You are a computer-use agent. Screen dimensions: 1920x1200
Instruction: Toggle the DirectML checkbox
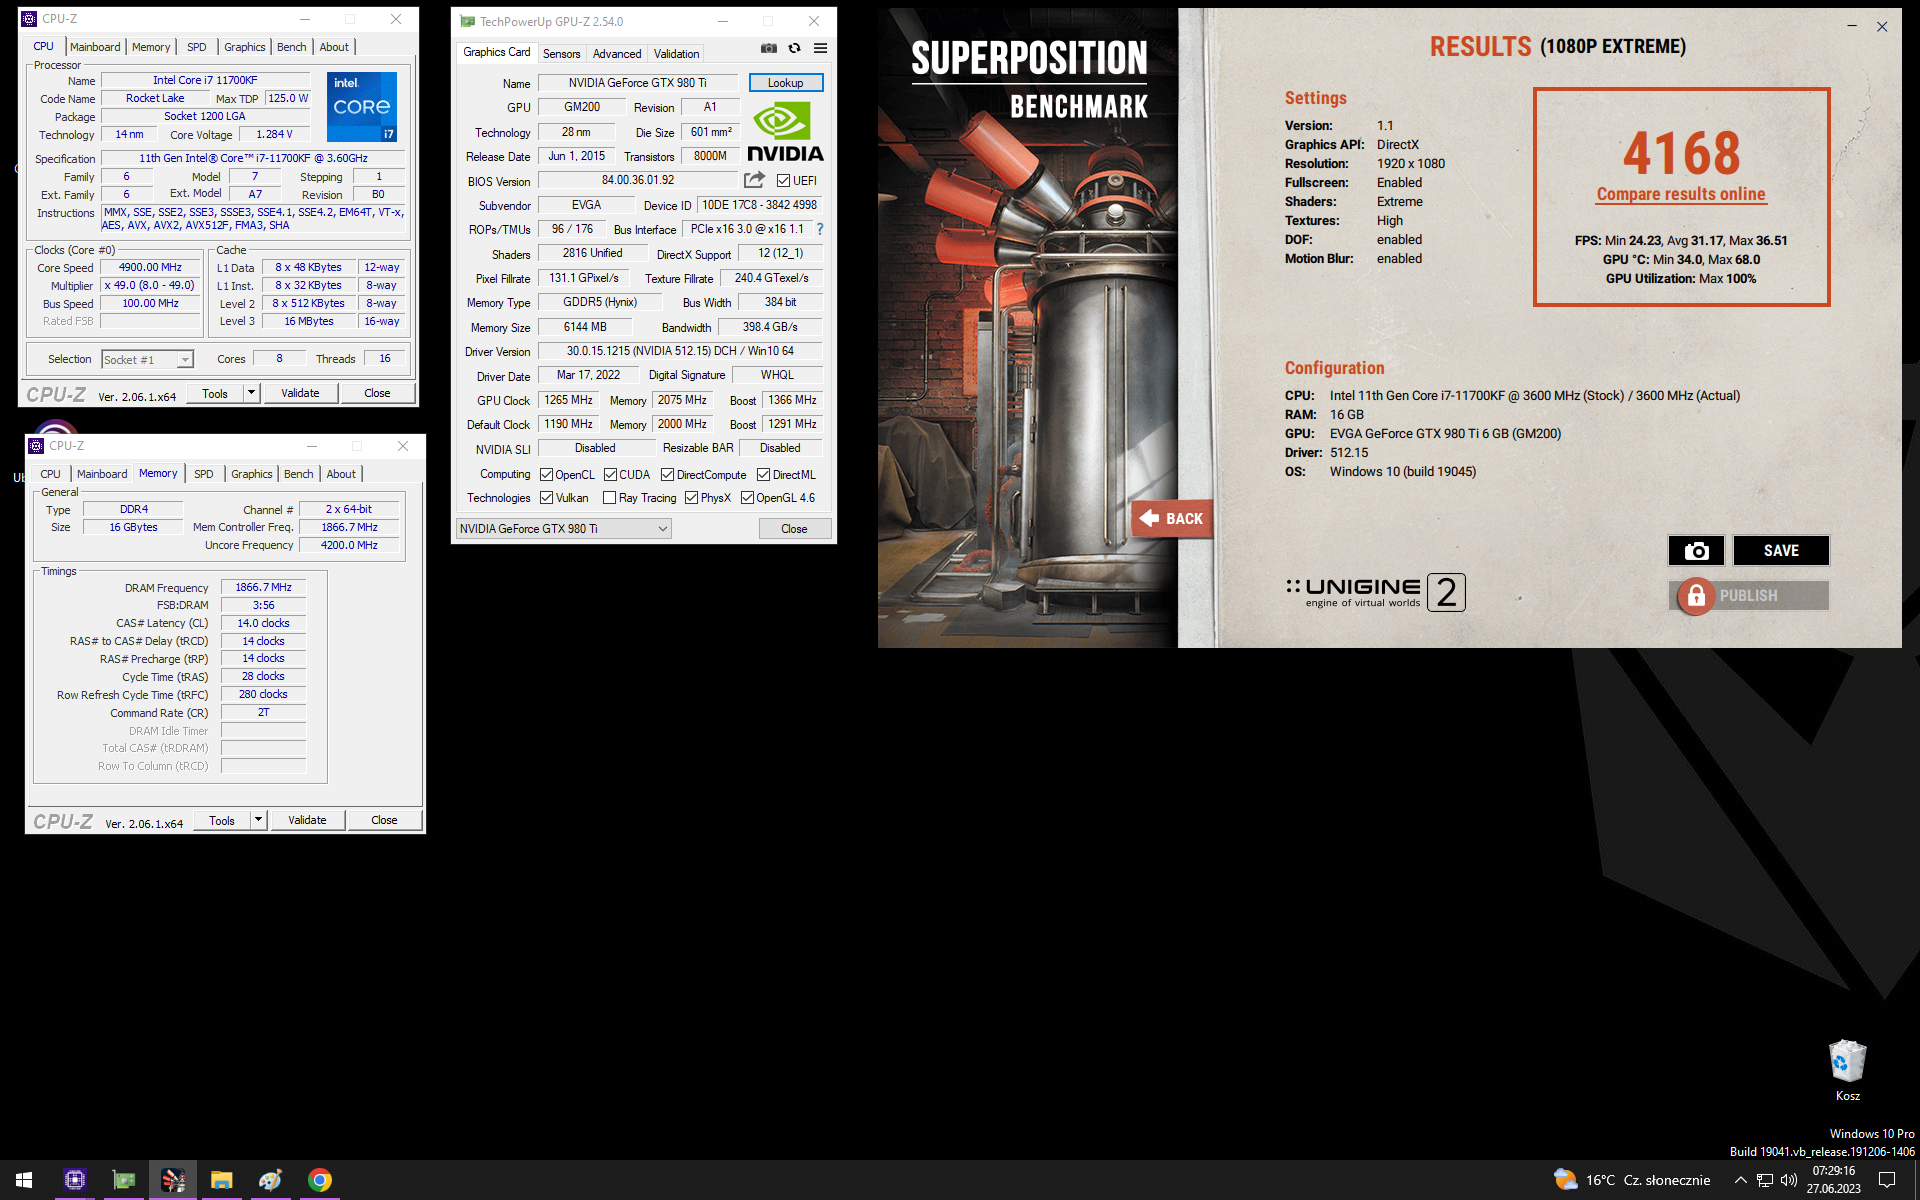point(763,475)
